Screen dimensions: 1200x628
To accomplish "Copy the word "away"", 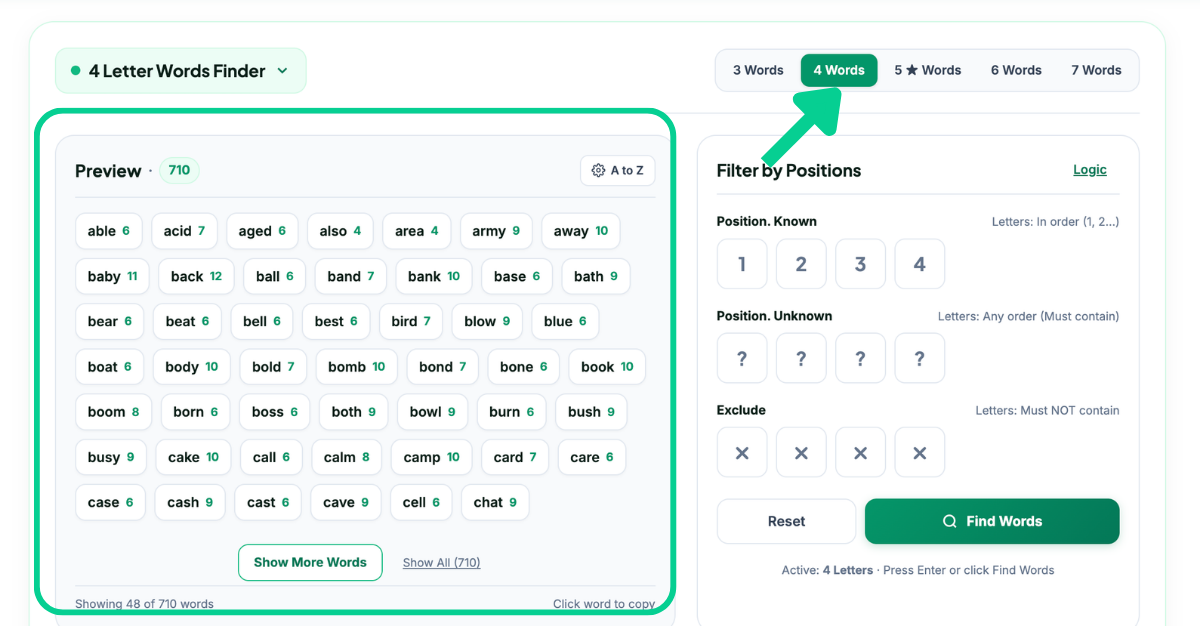I will (581, 231).
